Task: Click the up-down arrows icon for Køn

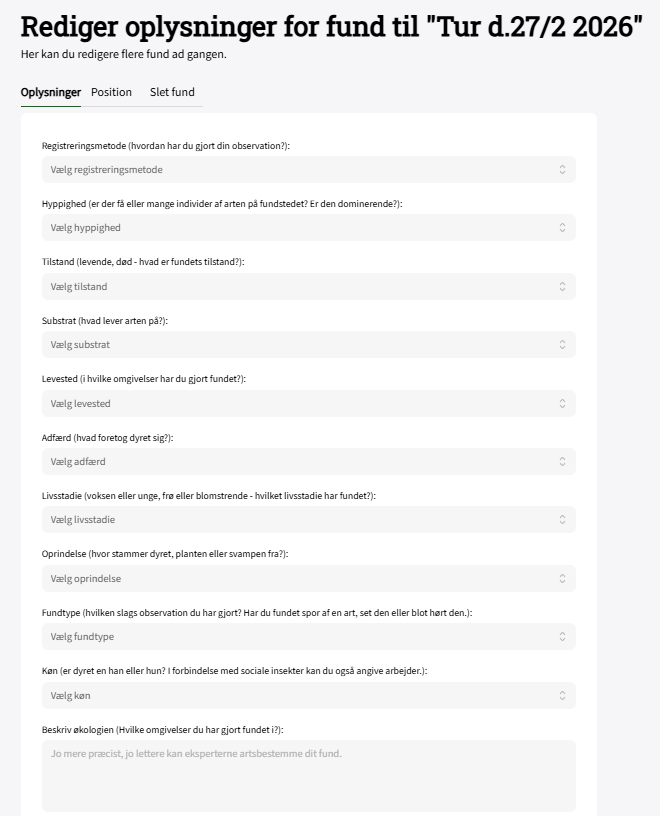Action: (x=562, y=695)
